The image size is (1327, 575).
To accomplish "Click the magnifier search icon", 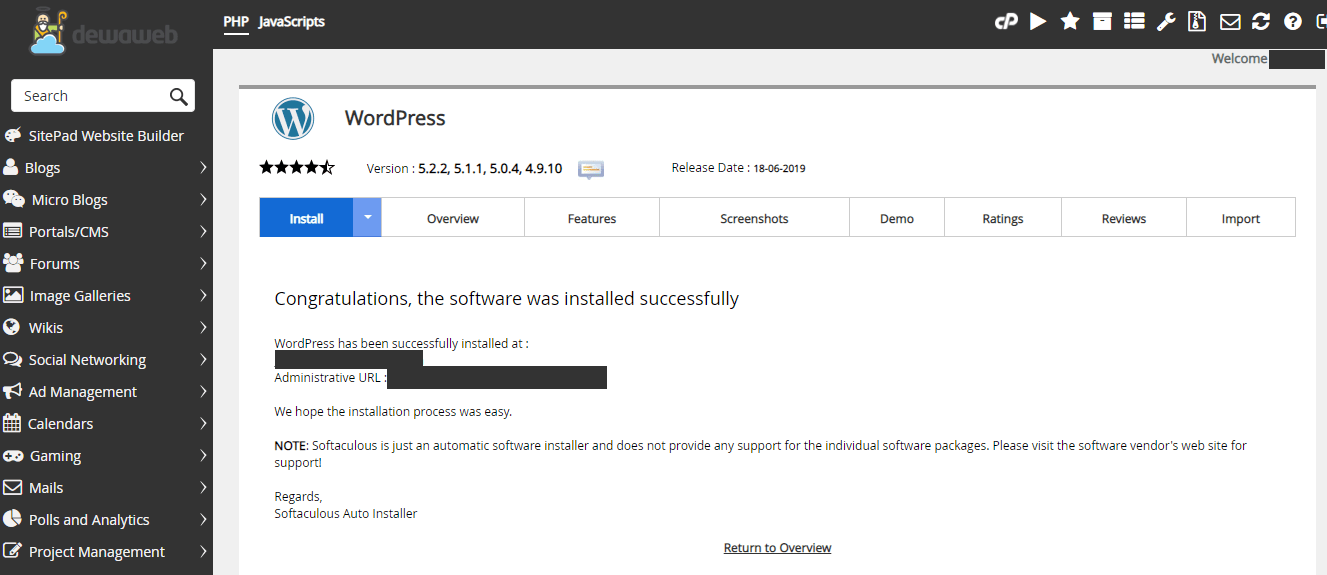I will pyautogui.click(x=178, y=96).
